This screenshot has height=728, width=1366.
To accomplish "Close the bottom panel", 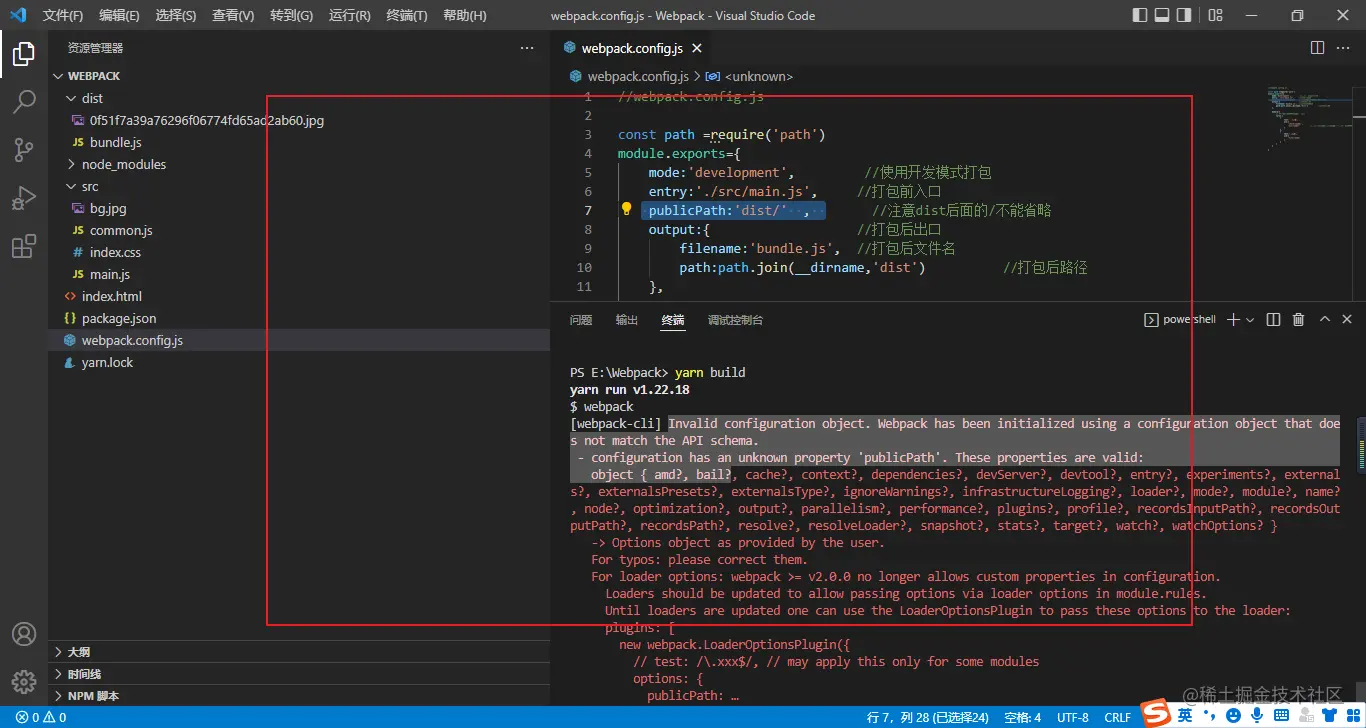I will point(1347,320).
